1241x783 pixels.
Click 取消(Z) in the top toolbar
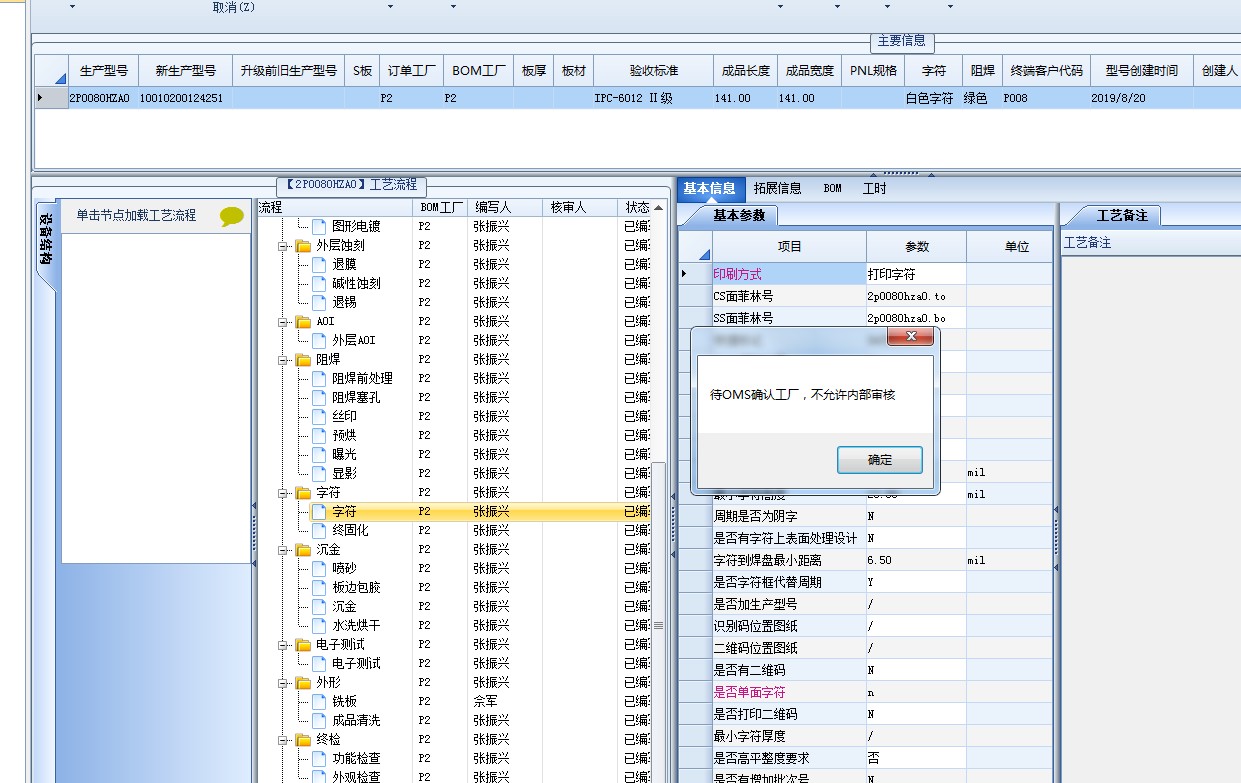pos(234,7)
